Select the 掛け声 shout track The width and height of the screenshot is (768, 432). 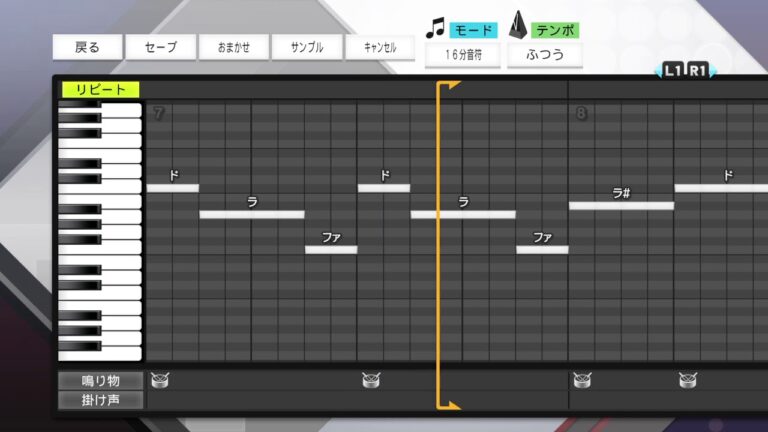(100, 400)
